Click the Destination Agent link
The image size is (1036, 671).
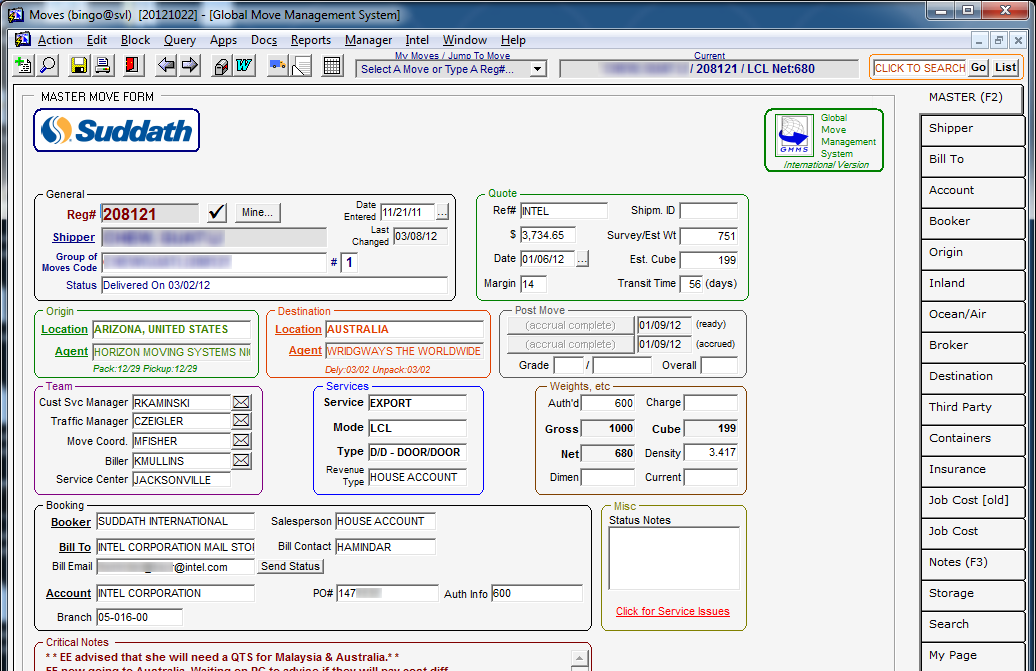coord(305,351)
